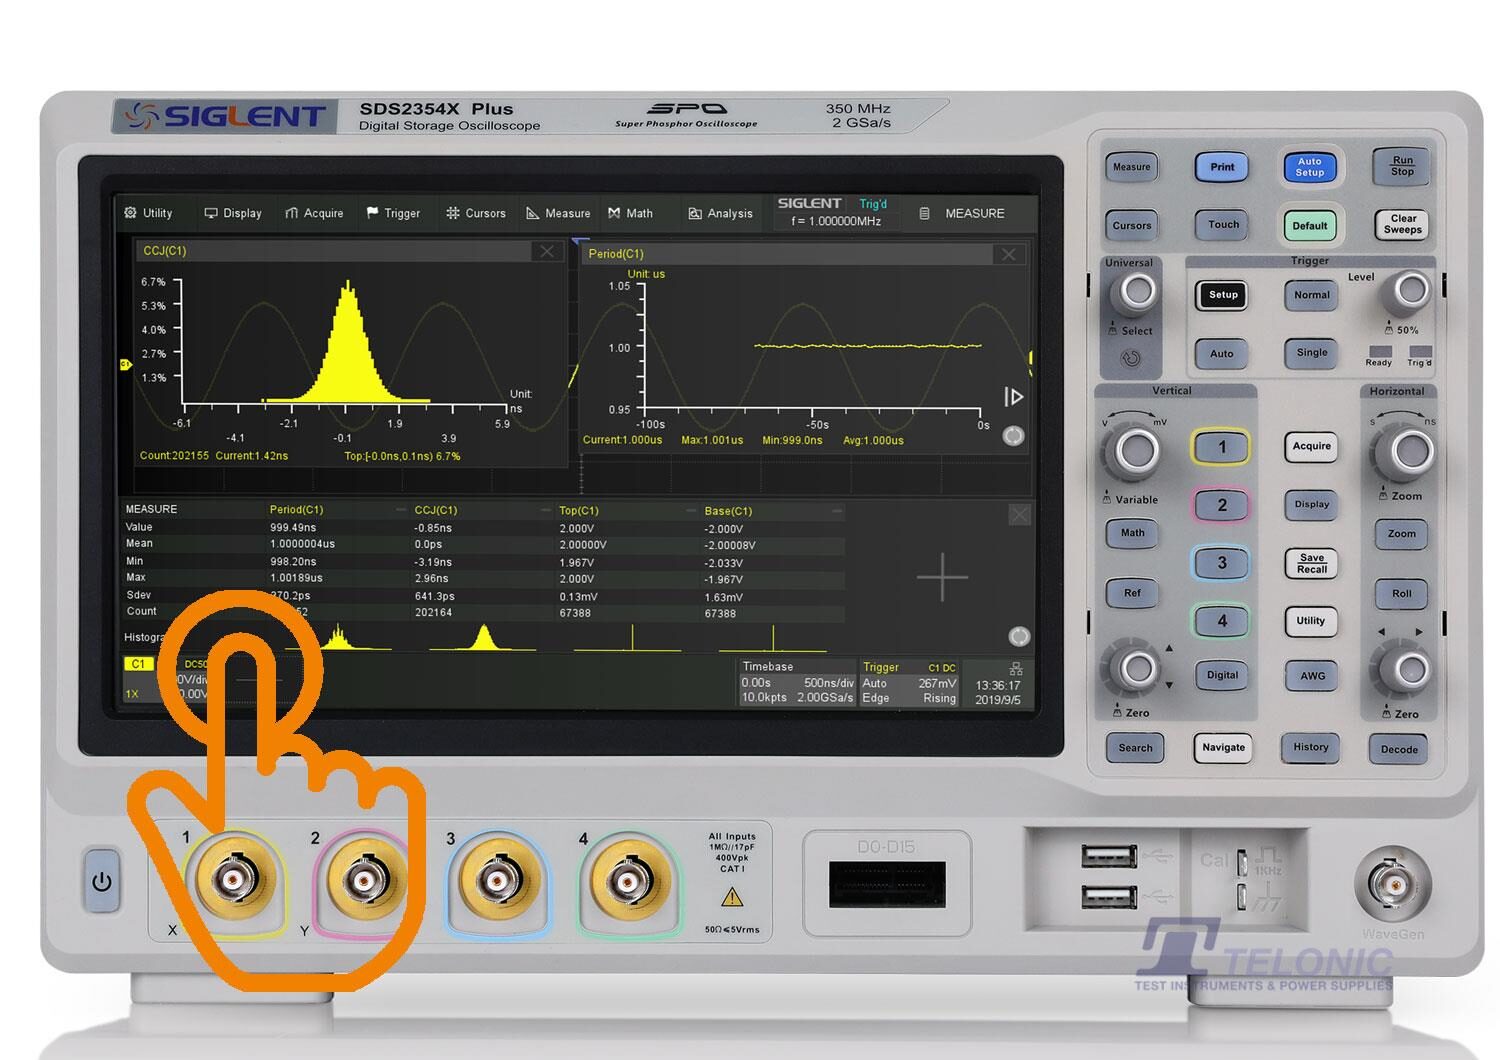This screenshot has height=1060, width=1500.
Task: Push the vertical Zero position knob
Action: 1136,668
